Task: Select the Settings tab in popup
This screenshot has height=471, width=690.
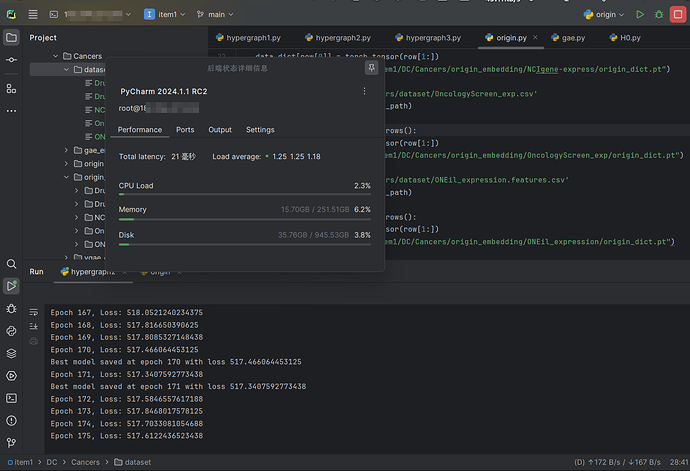Action: (260, 130)
